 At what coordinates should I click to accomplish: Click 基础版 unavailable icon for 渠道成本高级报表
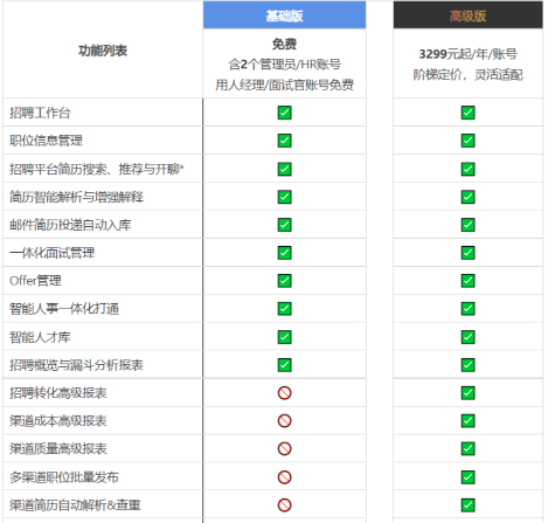284,421
